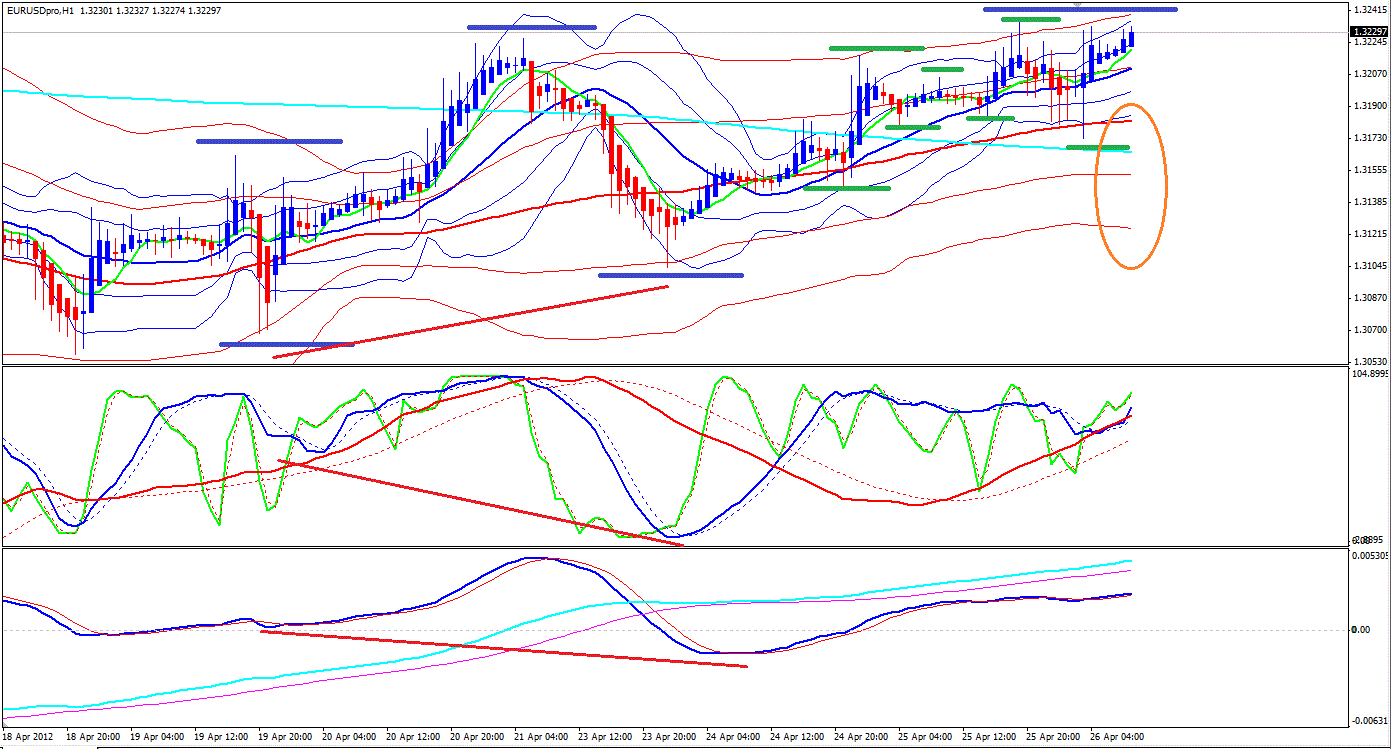Click the -0.00631 indicator scale value

1368,720
